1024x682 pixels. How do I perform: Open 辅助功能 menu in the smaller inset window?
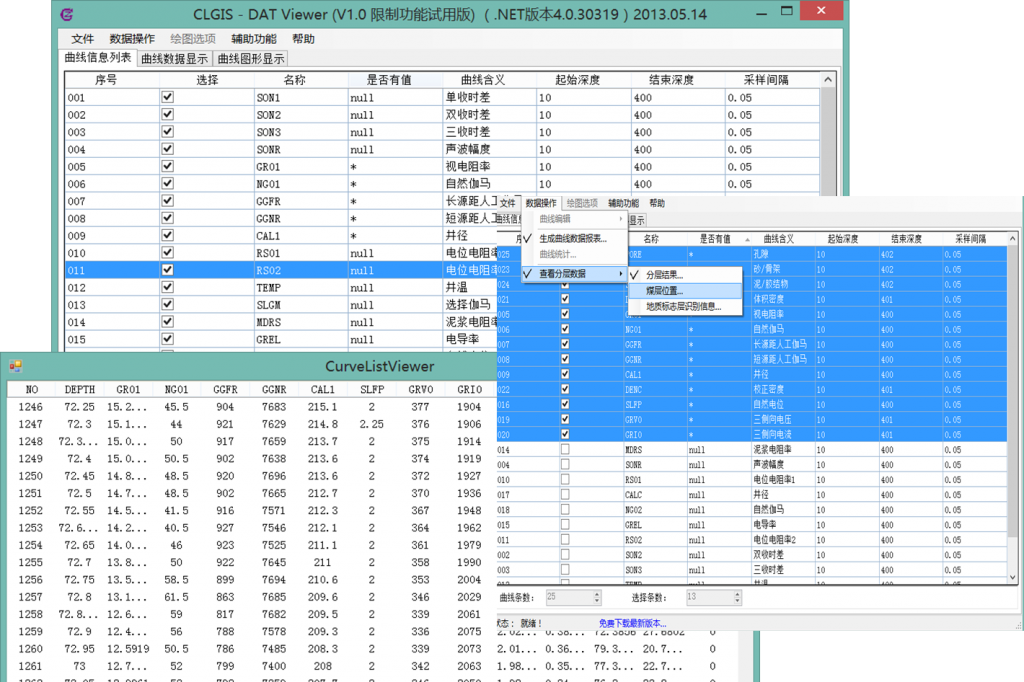(624, 203)
